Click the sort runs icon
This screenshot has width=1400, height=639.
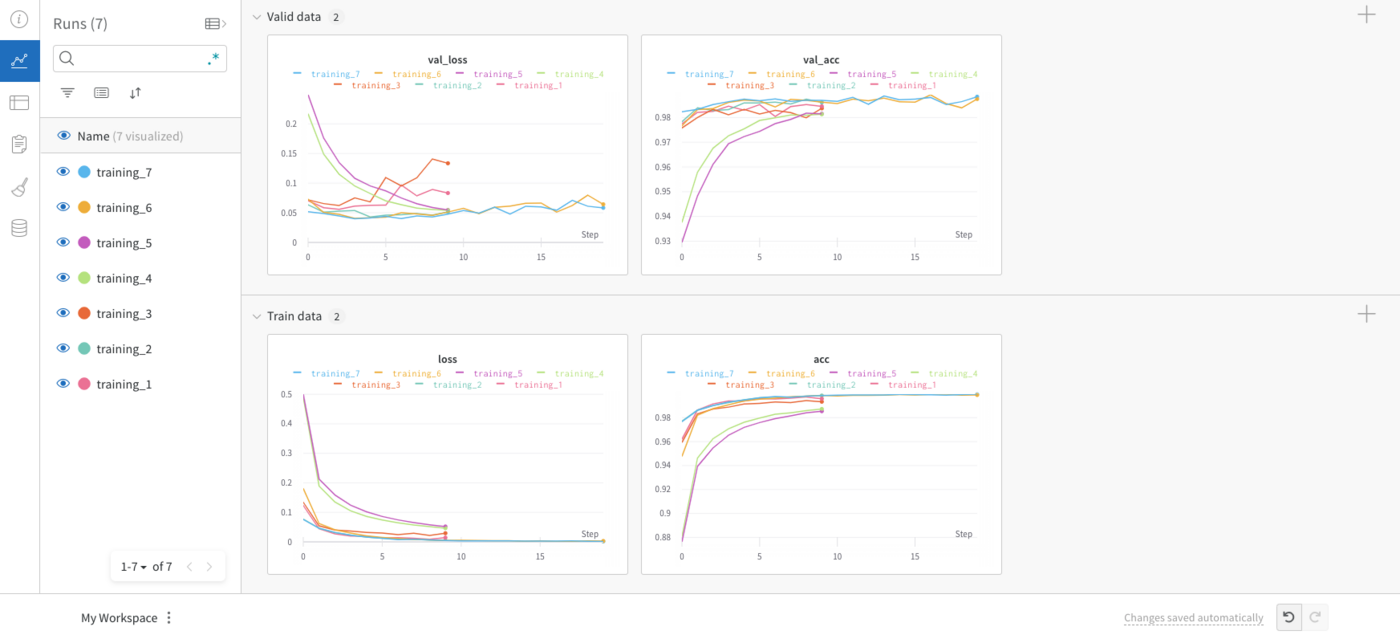pos(135,93)
